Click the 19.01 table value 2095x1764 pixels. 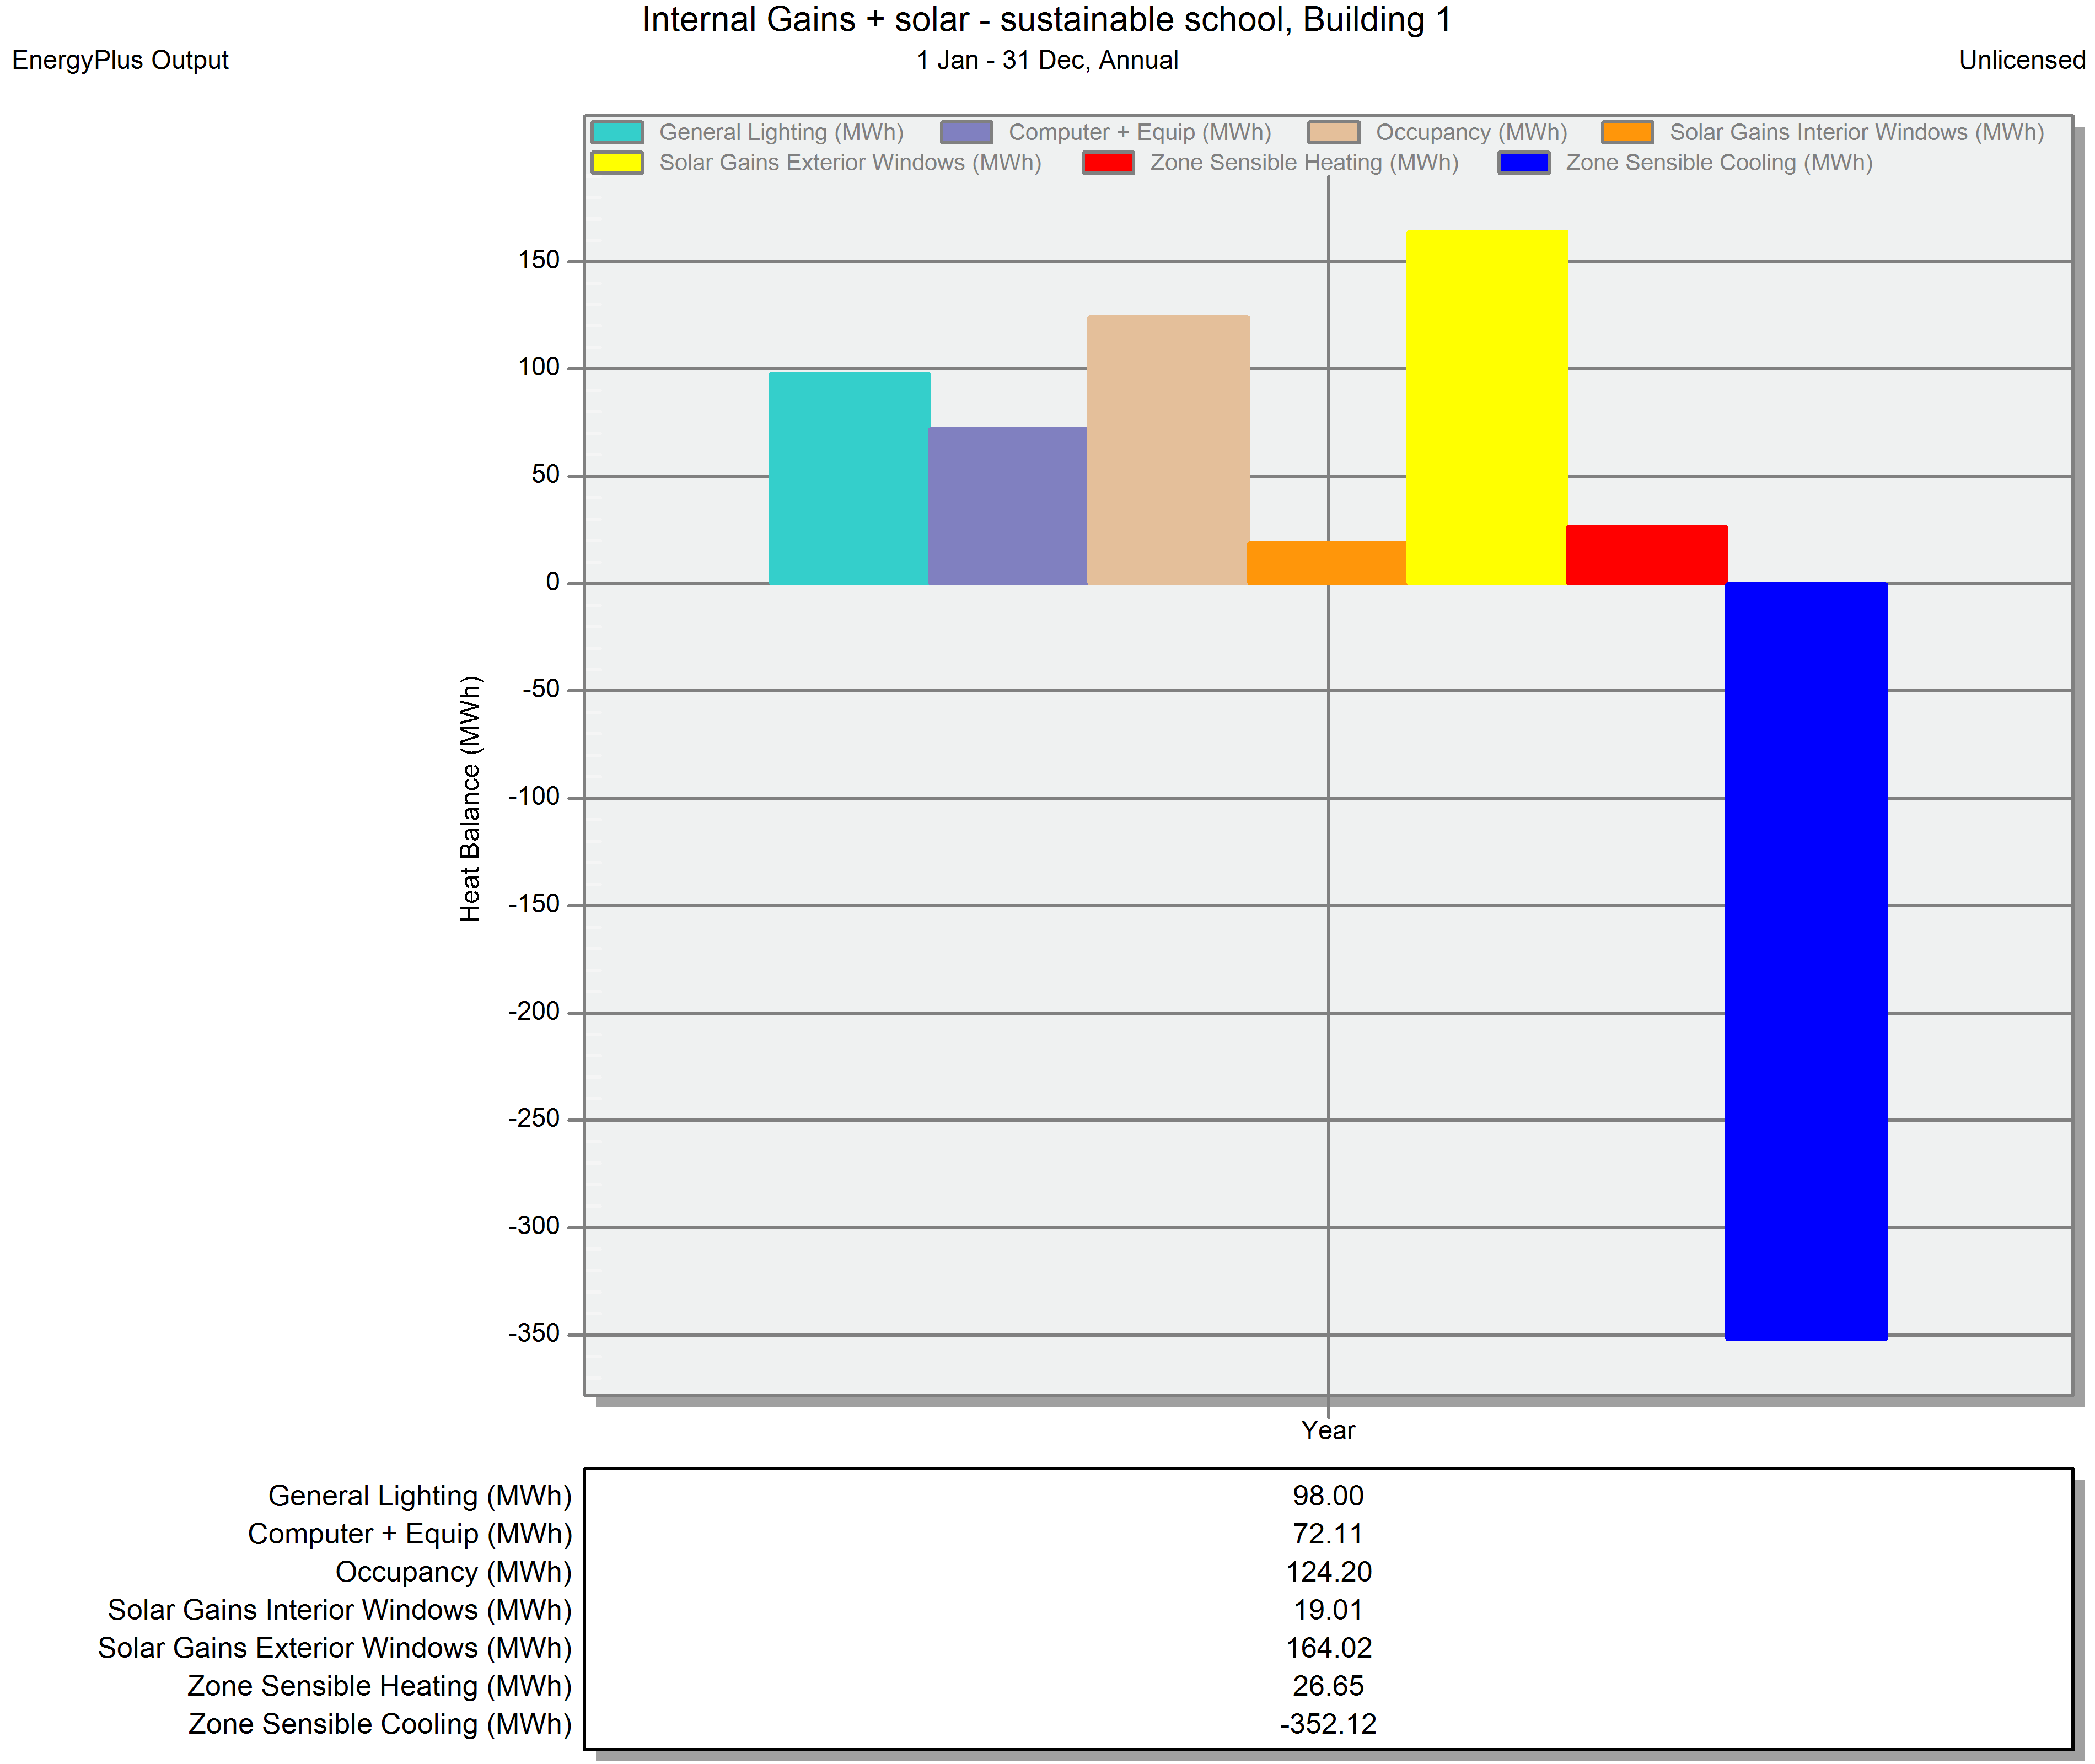tap(1328, 1610)
